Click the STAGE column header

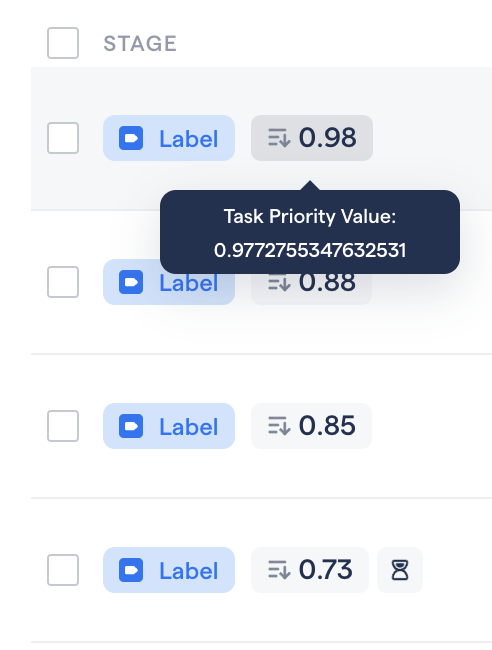(x=140, y=44)
